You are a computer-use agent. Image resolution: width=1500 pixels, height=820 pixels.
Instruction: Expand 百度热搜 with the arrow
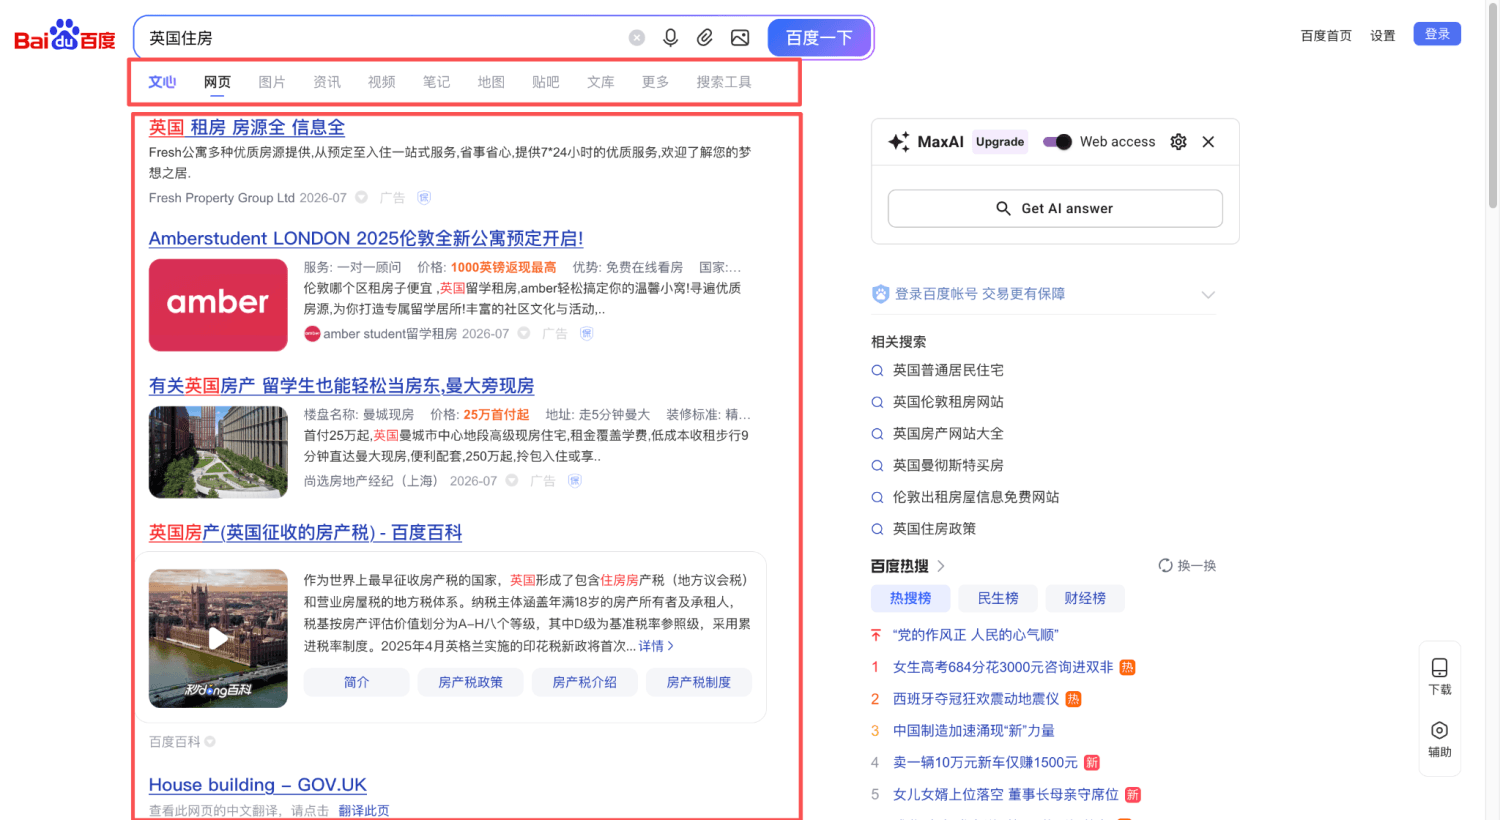pyautogui.click(x=941, y=566)
